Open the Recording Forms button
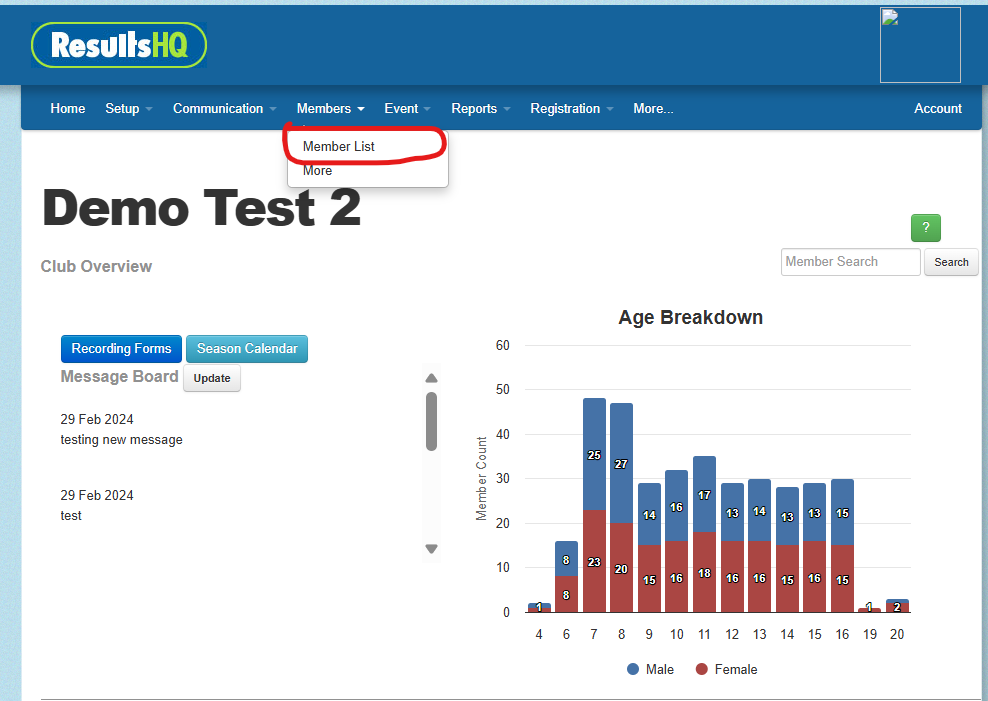The width and height of the screenshot is (988, 701). click(121, 349)
